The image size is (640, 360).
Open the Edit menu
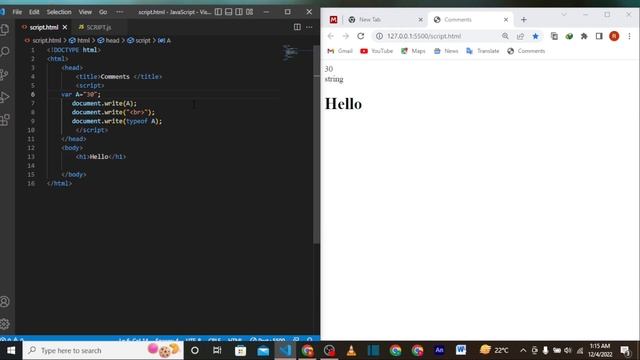34,12
